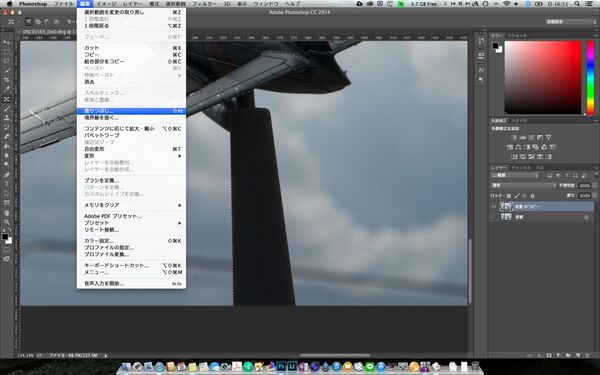The image size is (600, 375).
Task: Expand the メモリをクリア submenu
Action: 132,205
